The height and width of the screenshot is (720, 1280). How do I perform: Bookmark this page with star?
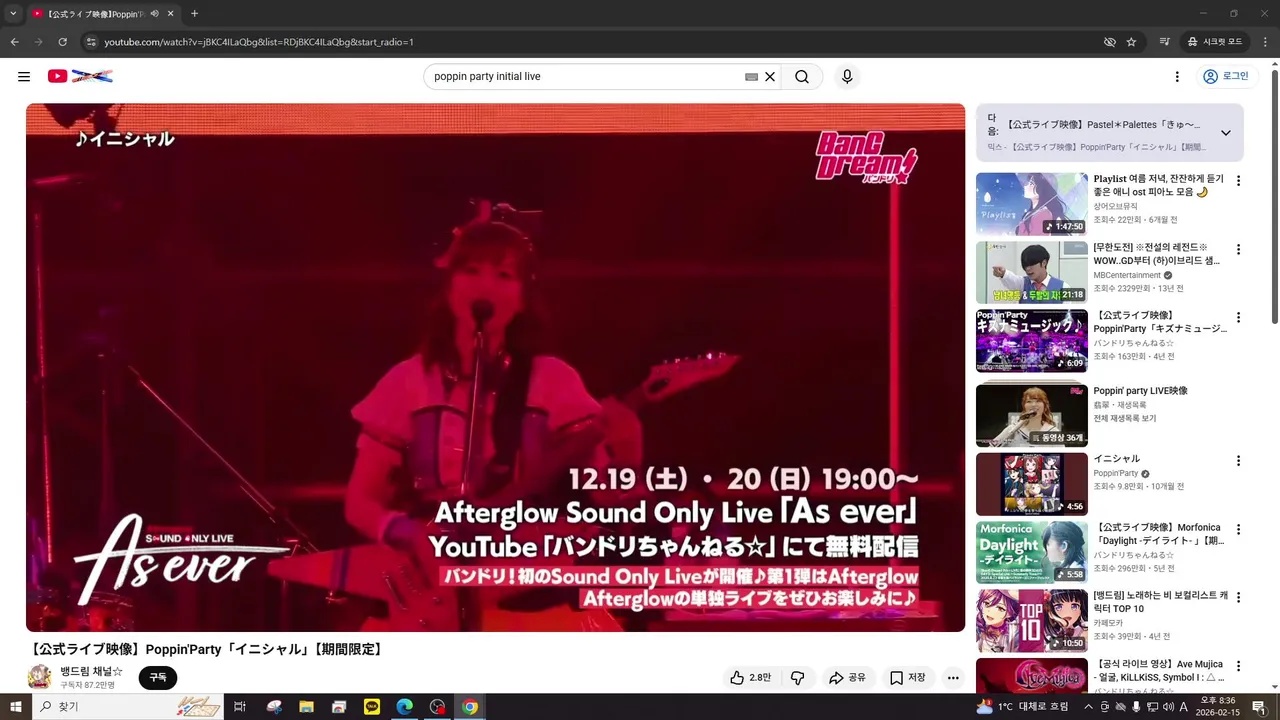1131,42
